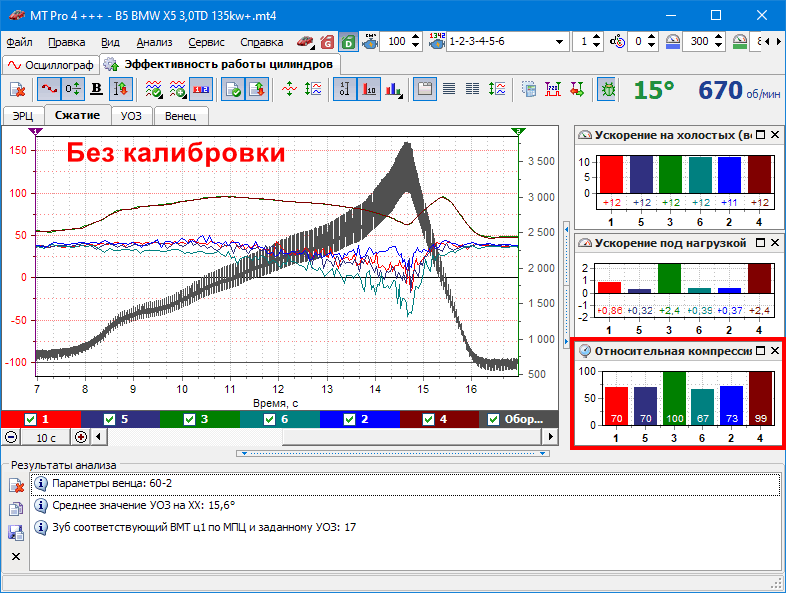Select the Венец sub-tab
Screen dimensions: 786x593
click(180, 116)
